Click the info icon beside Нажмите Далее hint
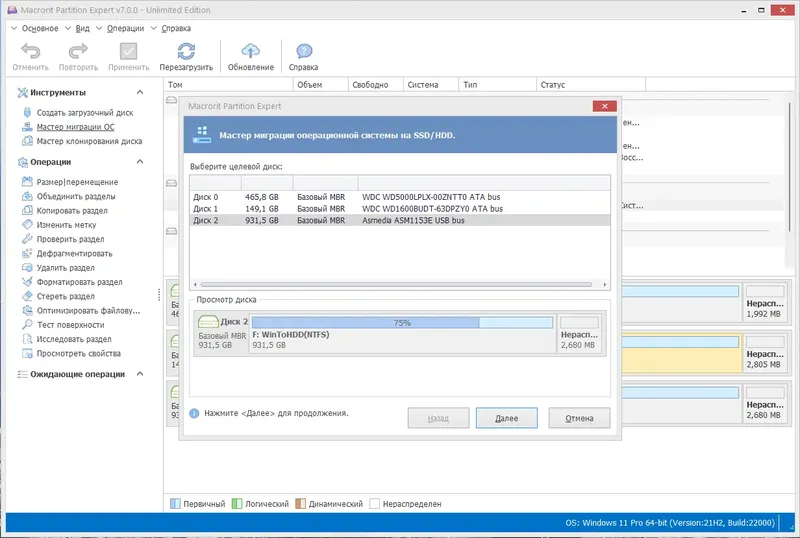 tap(194, 413)
